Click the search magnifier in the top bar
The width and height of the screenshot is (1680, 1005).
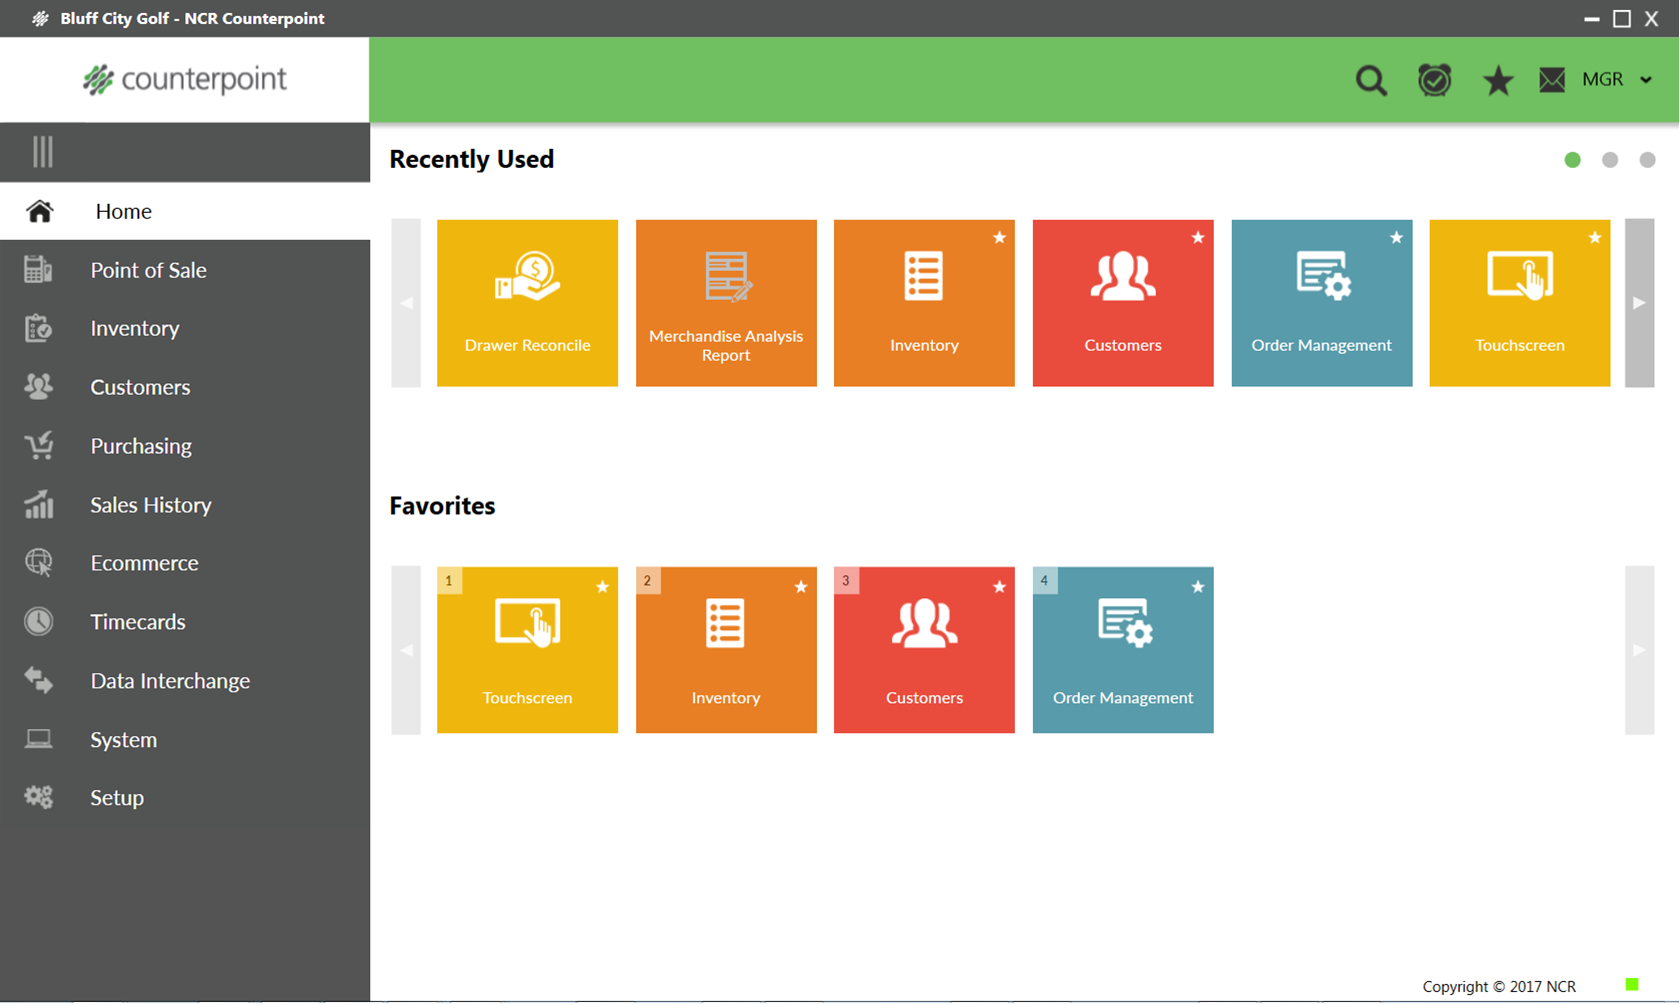click(1371, 80)
